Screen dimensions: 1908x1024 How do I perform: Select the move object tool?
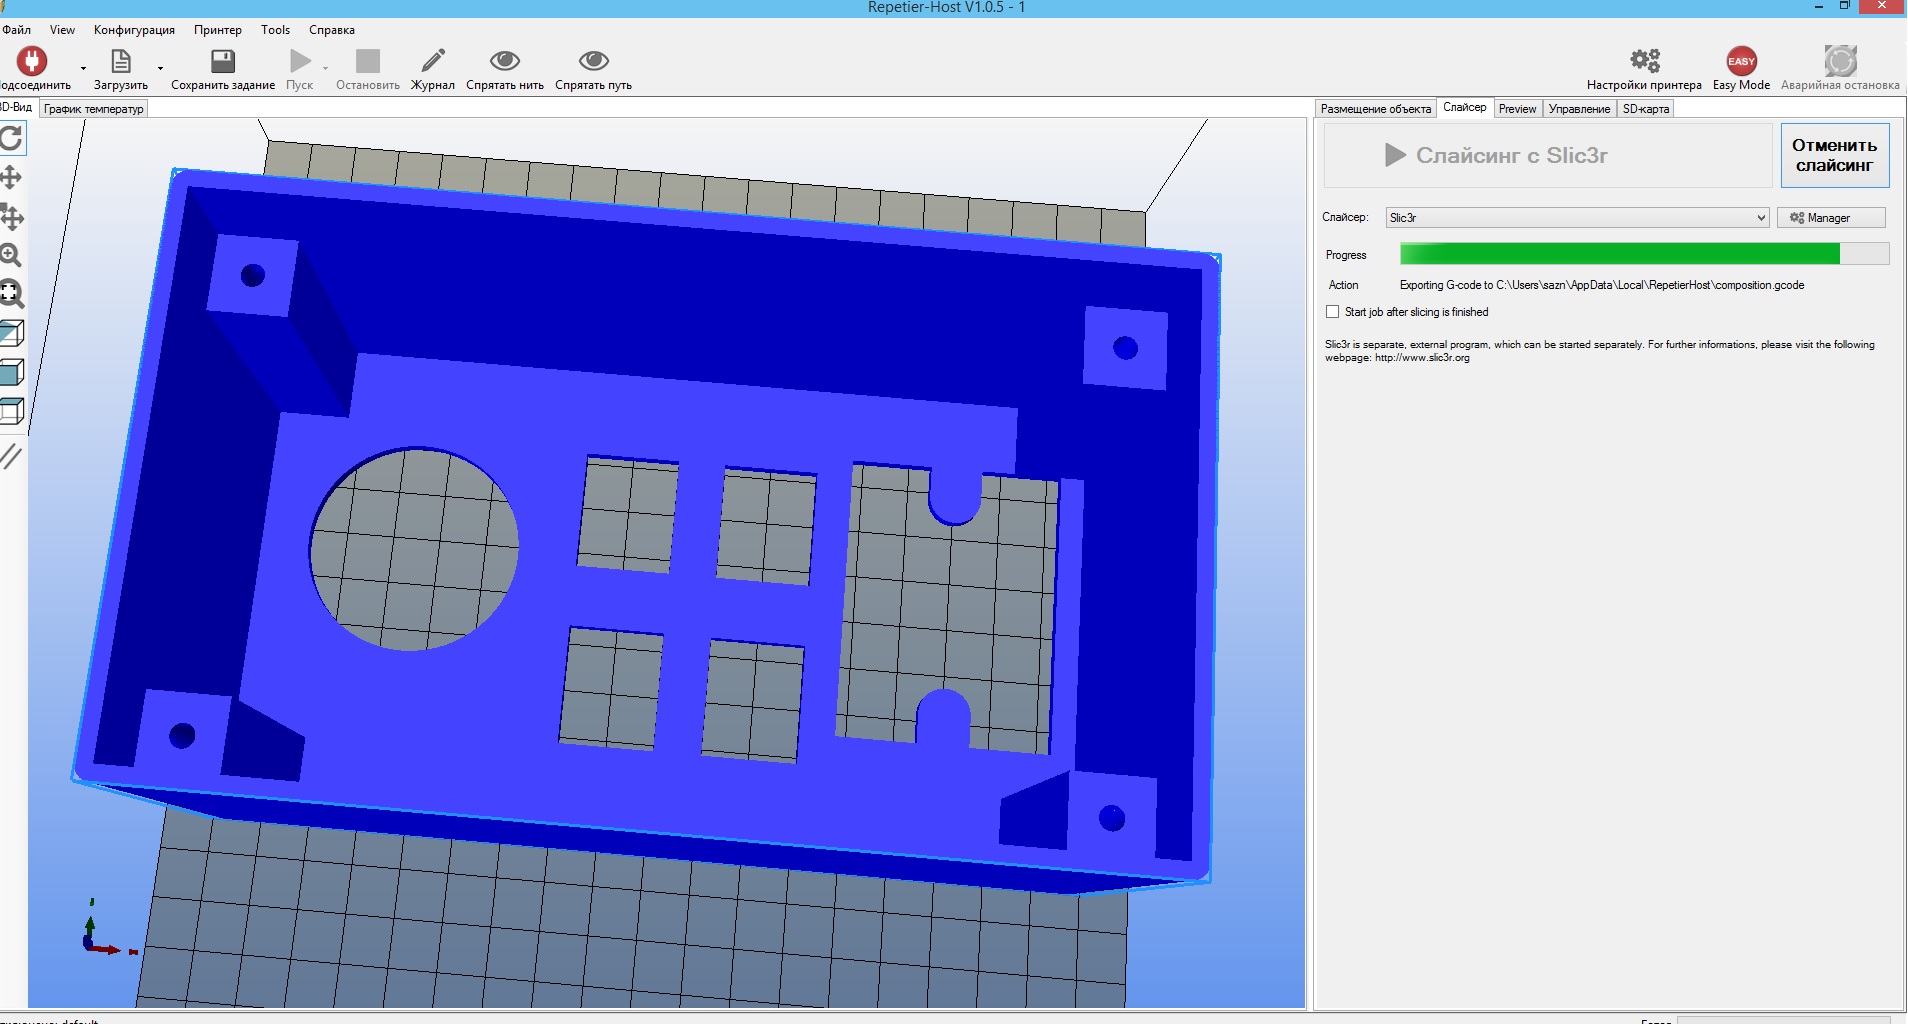[11, 217]
